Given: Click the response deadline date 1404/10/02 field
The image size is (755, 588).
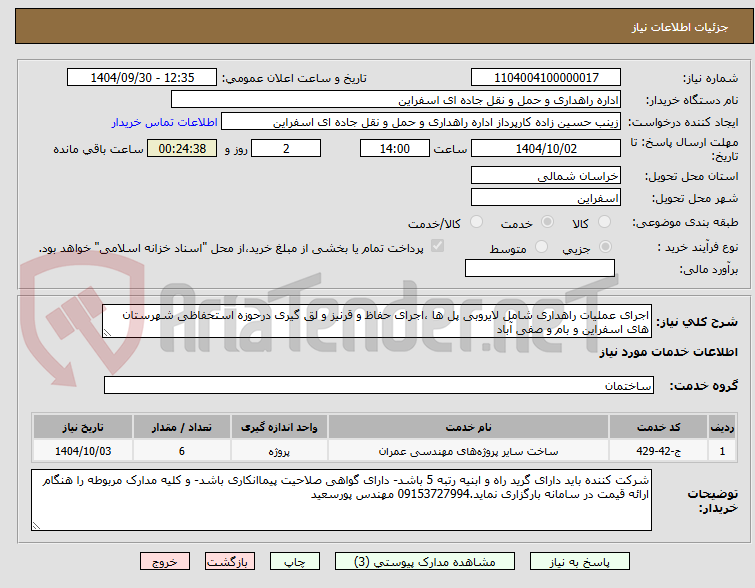Looking at the screenshot, I should [546, 148].
